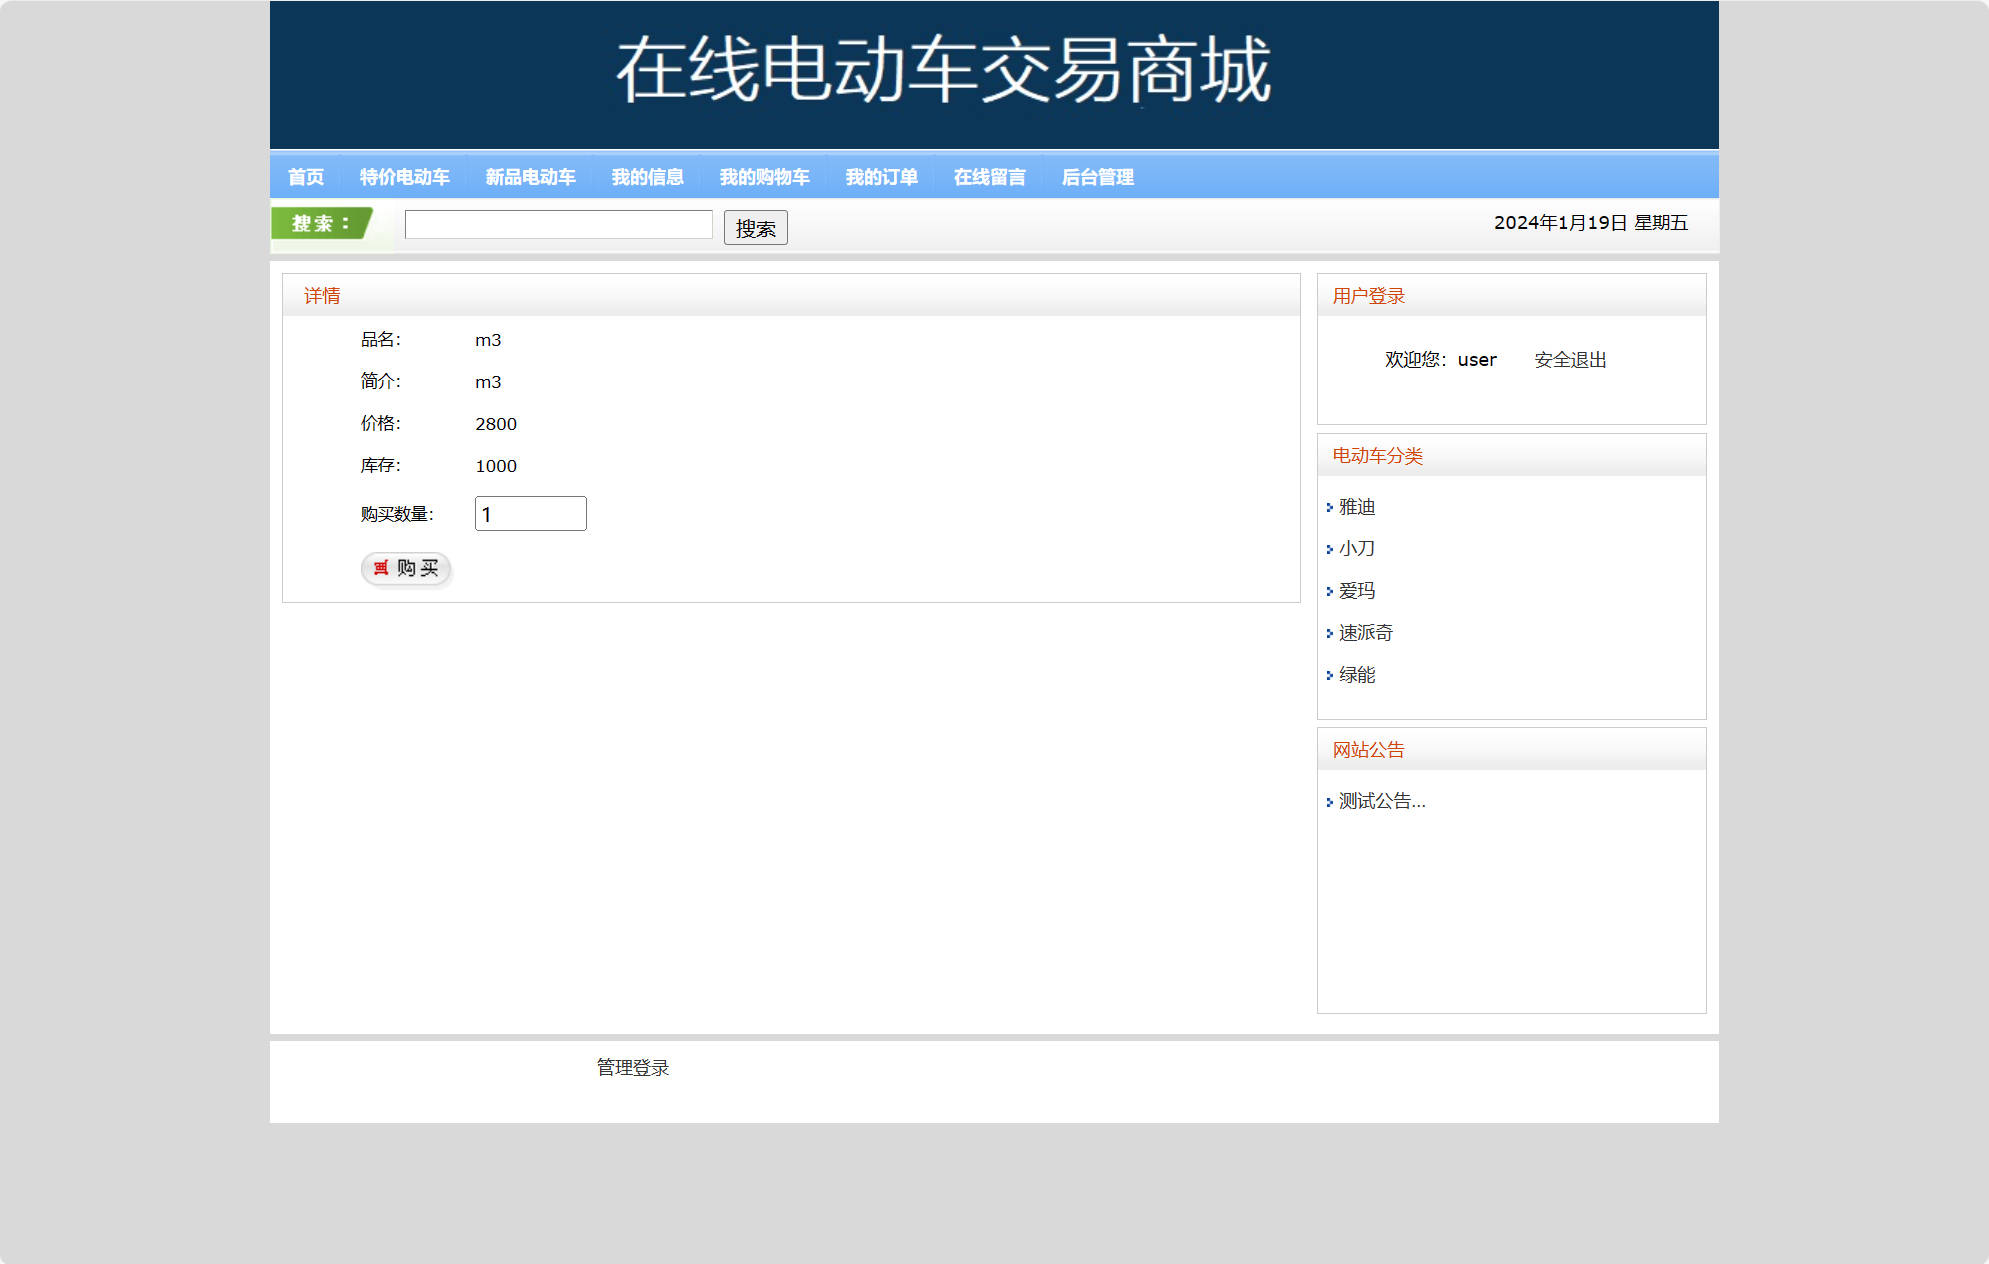Image resolution: width=1989 pixels, height=1264 pixels.
Task: Click the arrow bullet beside 绿能 category
Action: point(1329,675)
